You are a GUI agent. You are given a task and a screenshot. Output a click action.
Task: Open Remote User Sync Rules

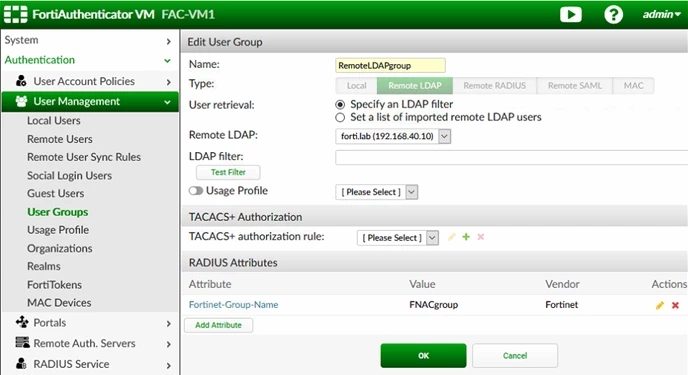click(x=84, y=157)
